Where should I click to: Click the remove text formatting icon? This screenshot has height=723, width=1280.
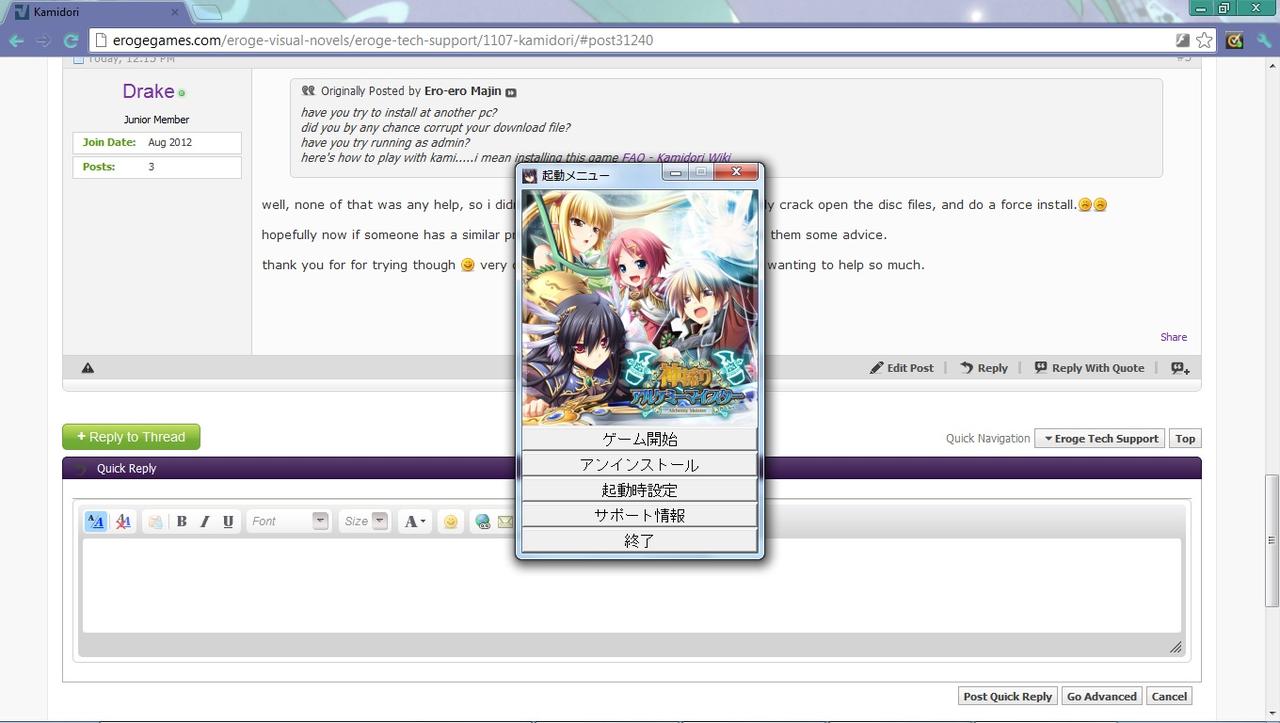point(123,521)
